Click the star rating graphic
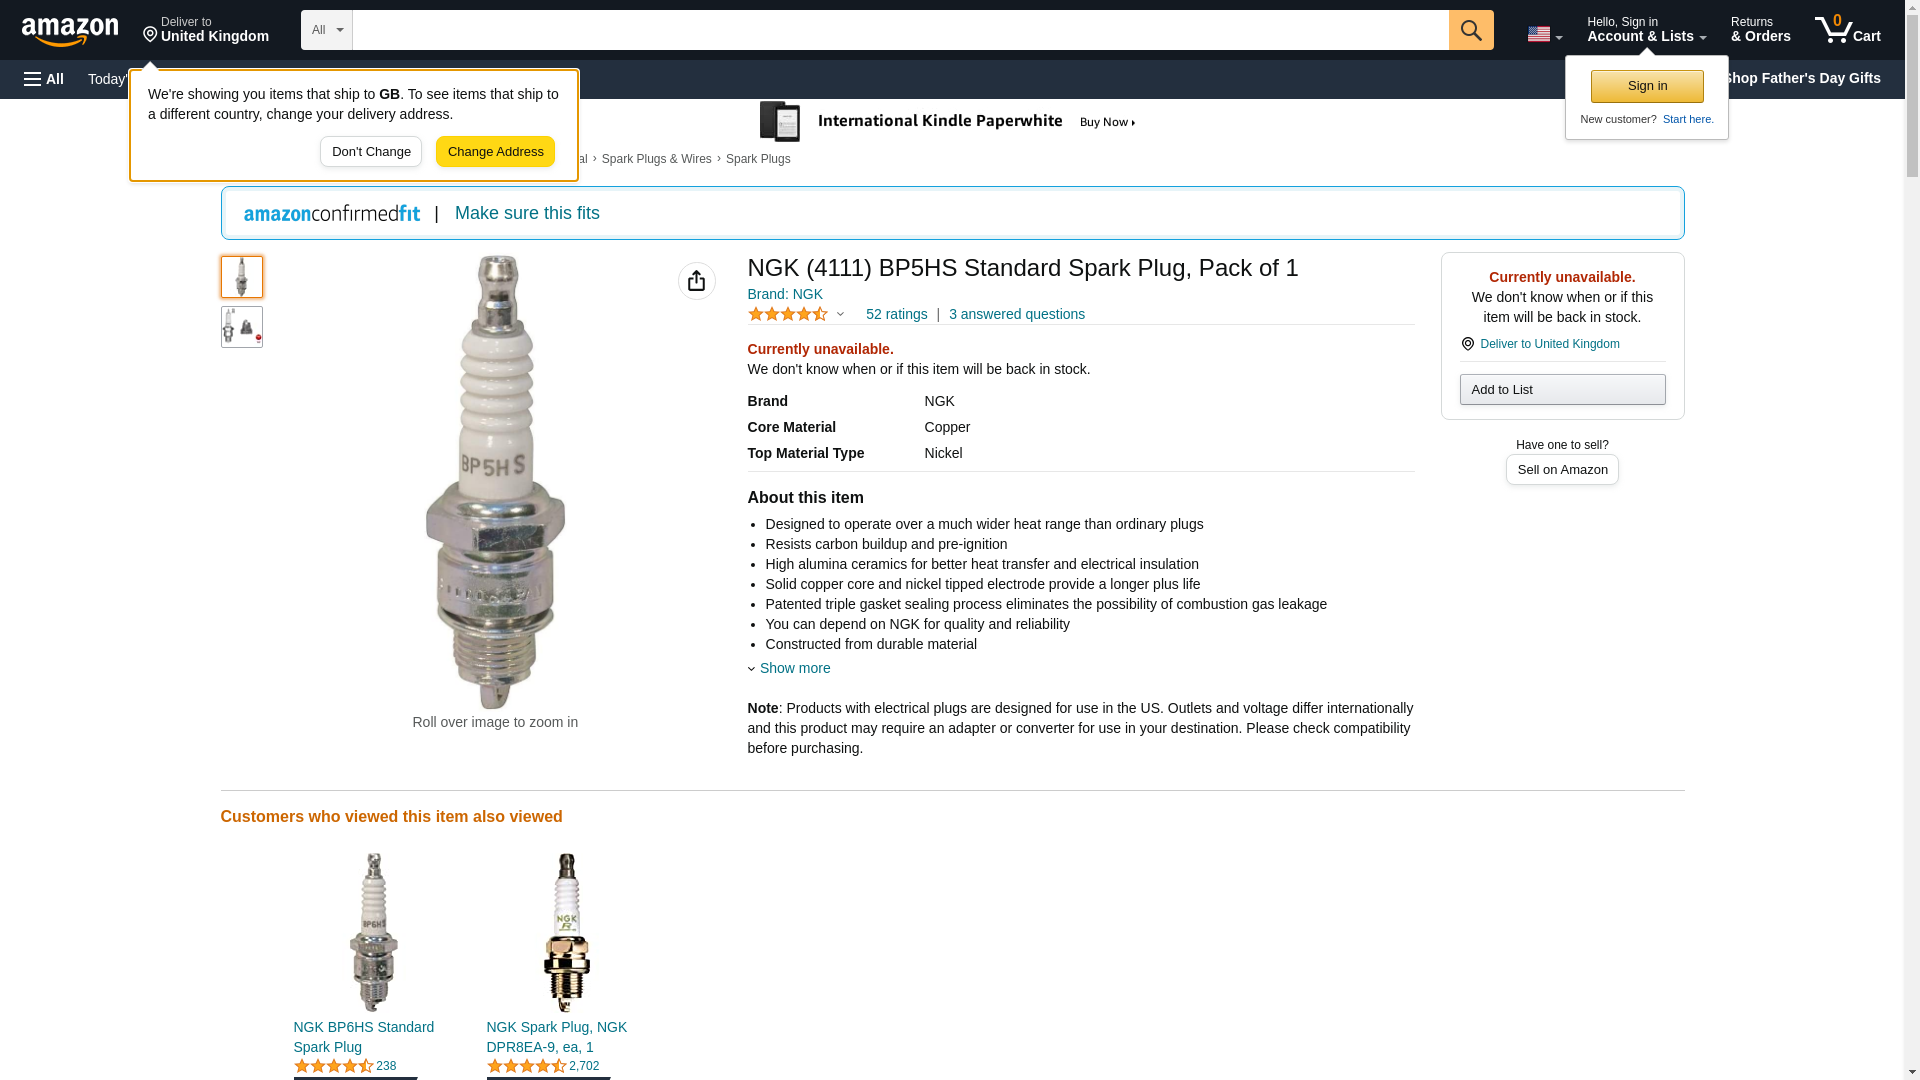The width and height of the screenshot is (1920, 1080). [x=788, y=314]
